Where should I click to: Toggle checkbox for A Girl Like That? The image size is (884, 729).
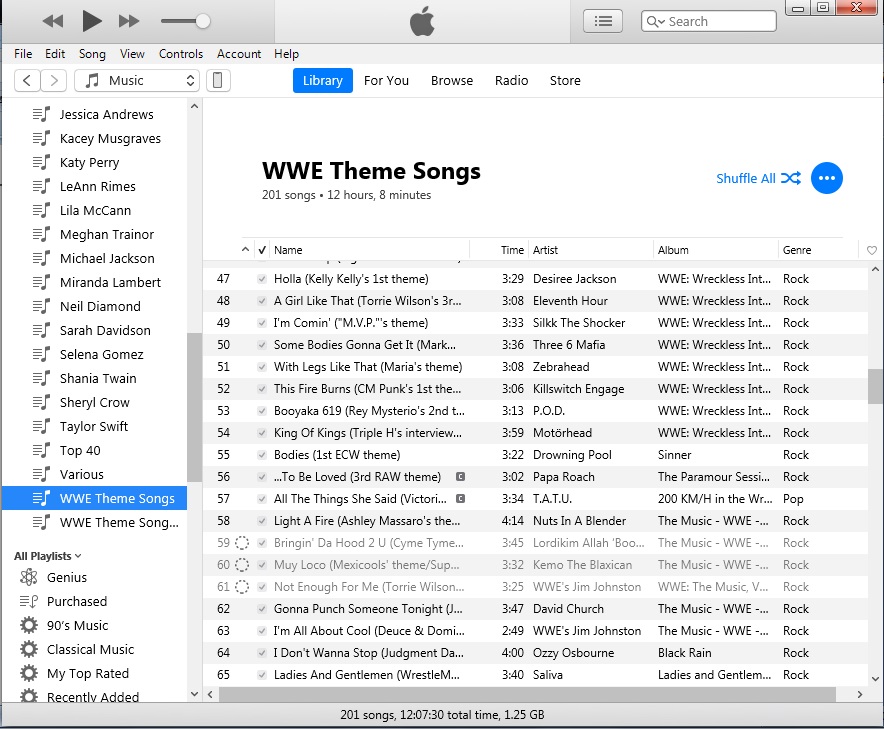(x=262, y=301)
